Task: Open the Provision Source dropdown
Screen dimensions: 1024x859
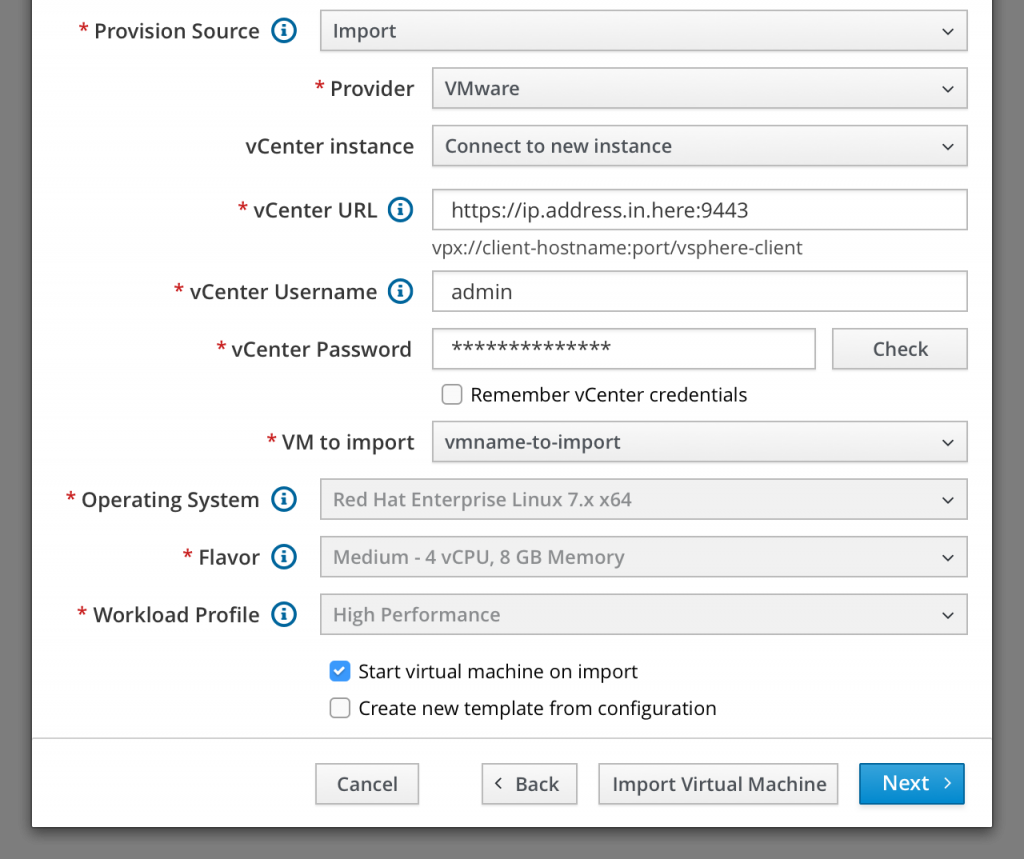Action: point(643,31)
